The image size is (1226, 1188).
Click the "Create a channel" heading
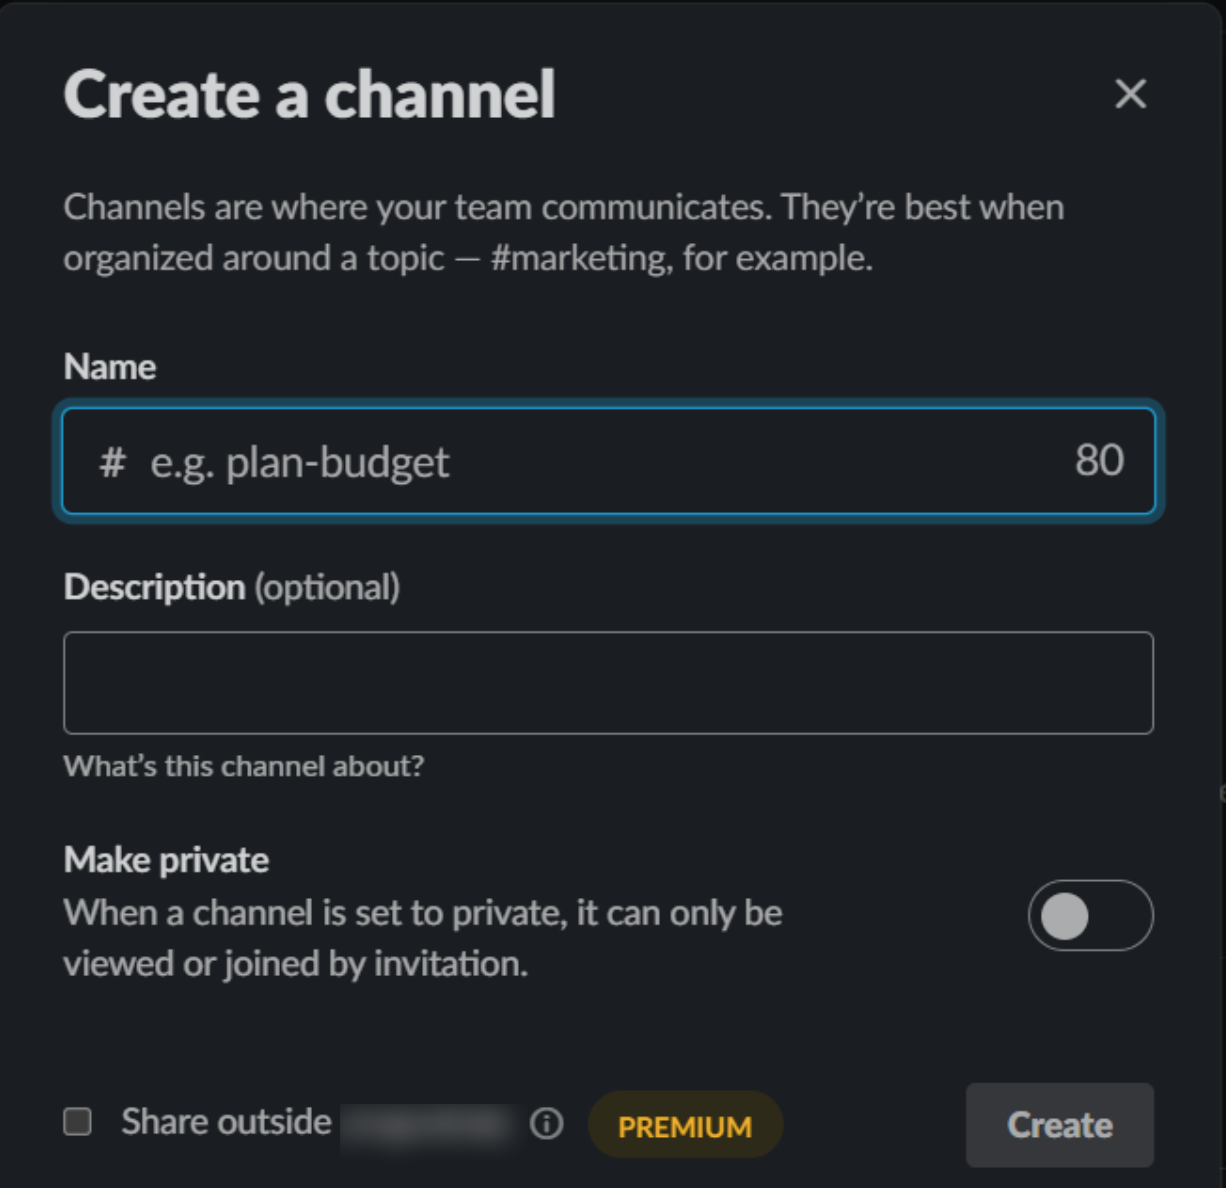(x=309, y=95)
